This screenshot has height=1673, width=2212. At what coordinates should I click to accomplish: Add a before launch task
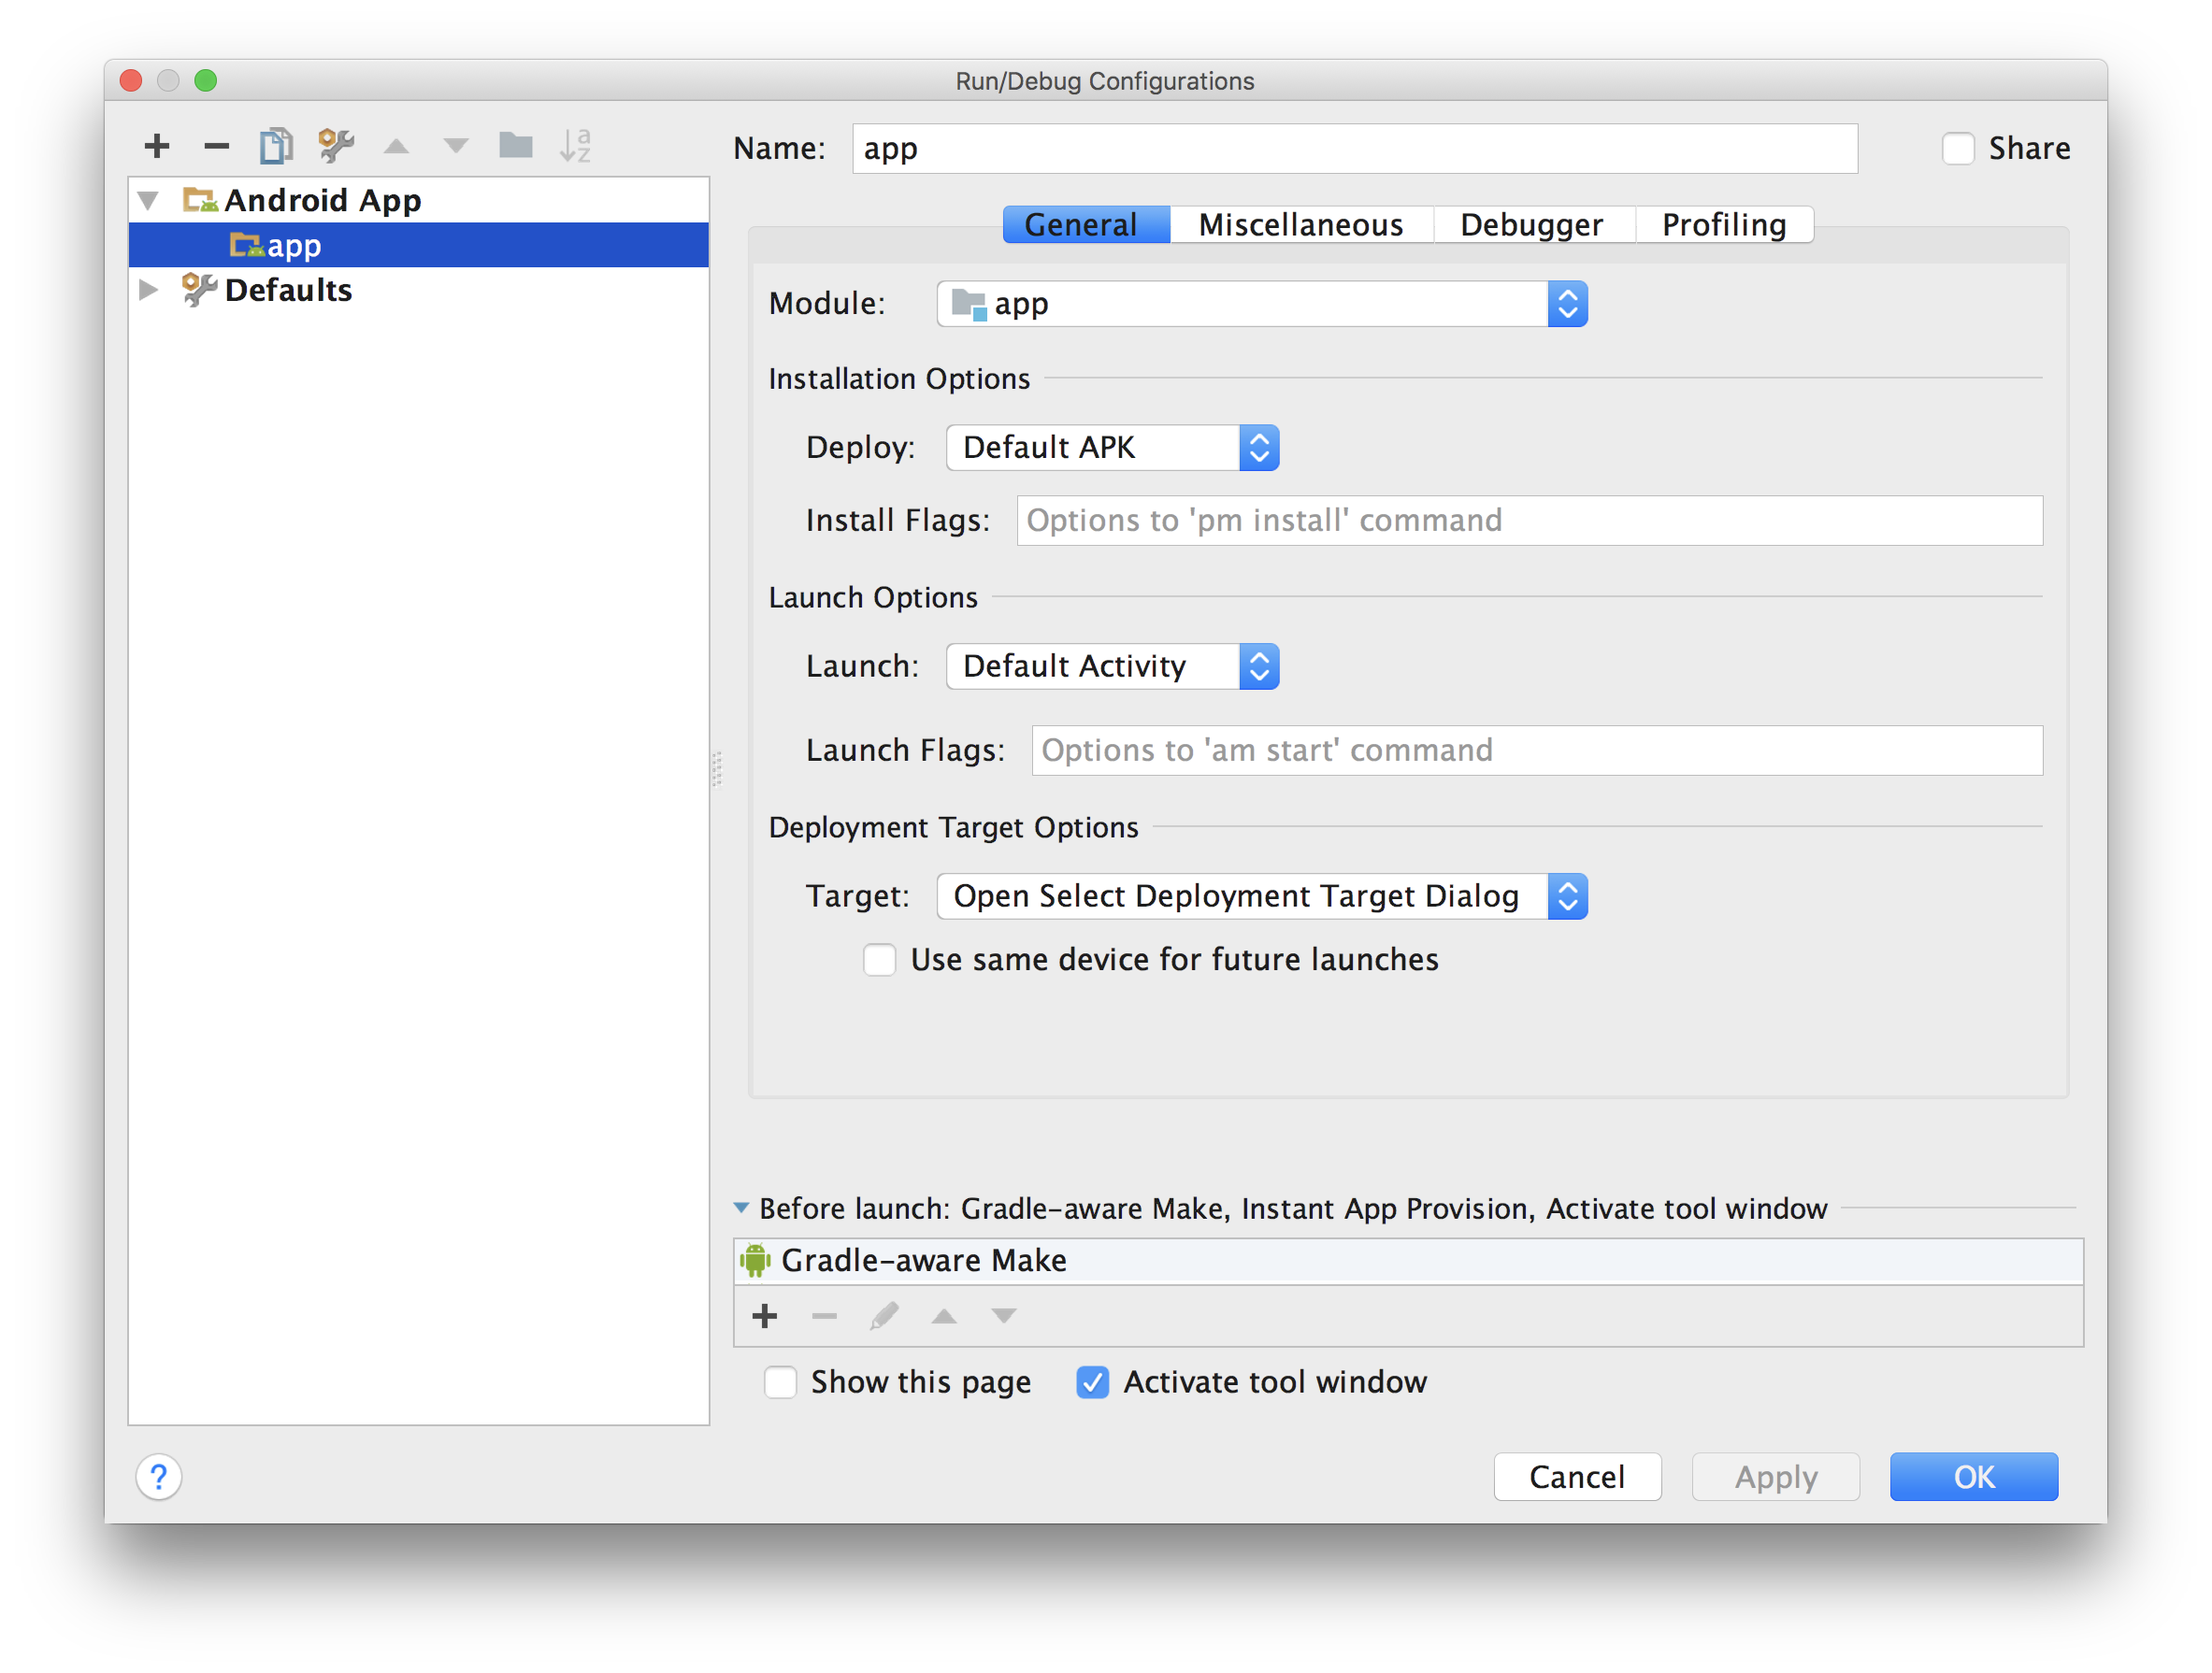765,1316
